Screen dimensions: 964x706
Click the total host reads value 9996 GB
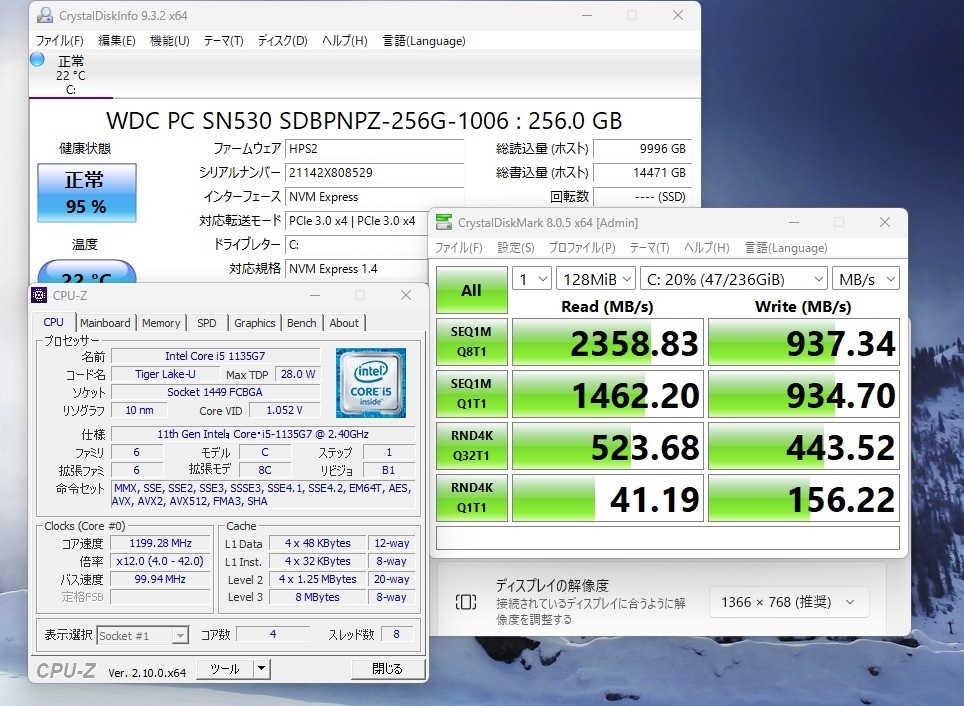(642, 149)
